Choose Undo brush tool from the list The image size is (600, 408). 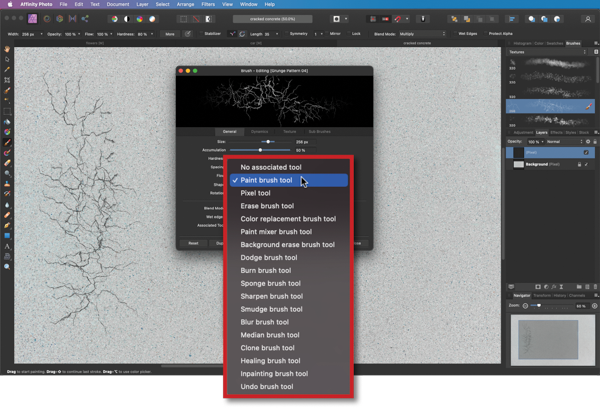(289, 387)
